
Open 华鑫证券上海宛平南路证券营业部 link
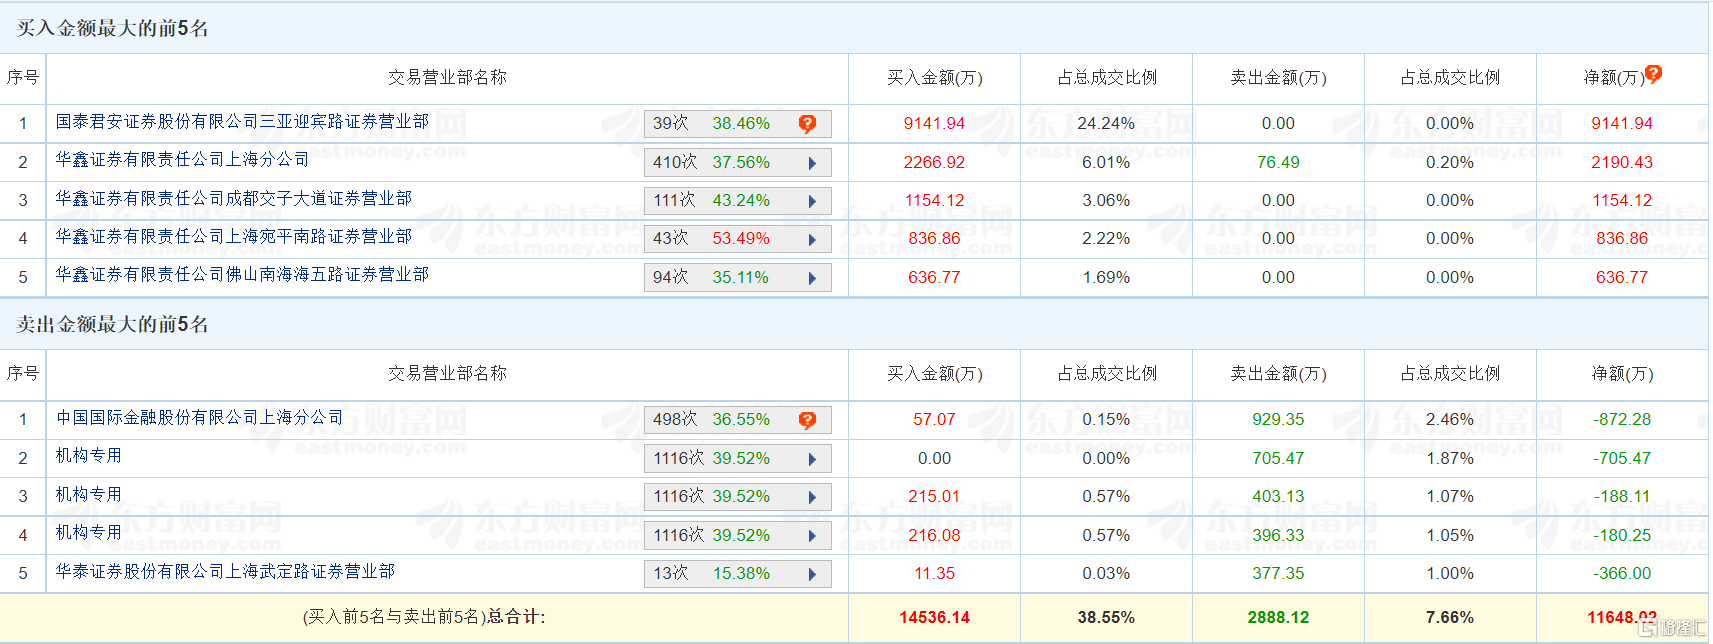tap(233, 236)
